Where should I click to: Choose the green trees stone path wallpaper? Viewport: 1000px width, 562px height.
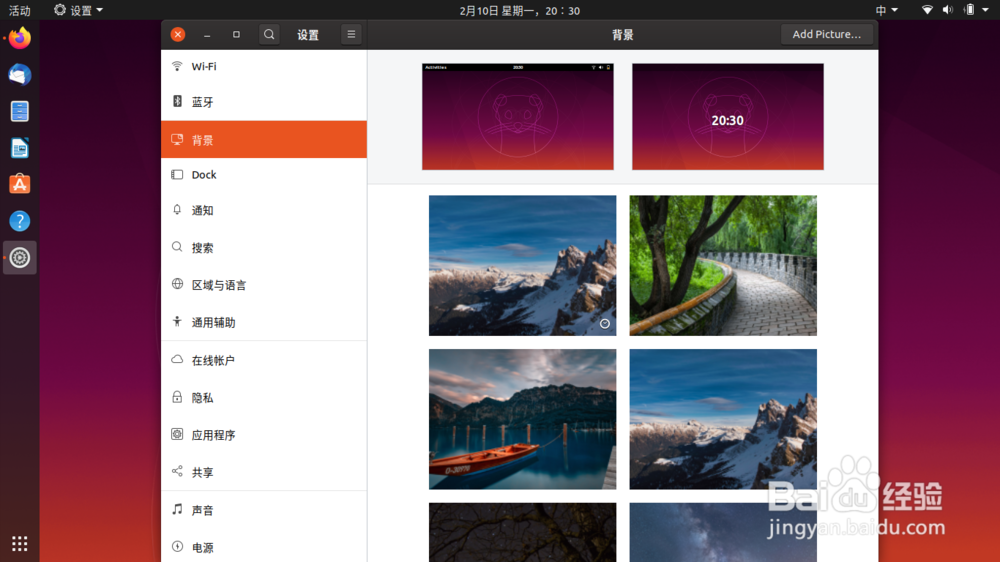tap(723, 265)
